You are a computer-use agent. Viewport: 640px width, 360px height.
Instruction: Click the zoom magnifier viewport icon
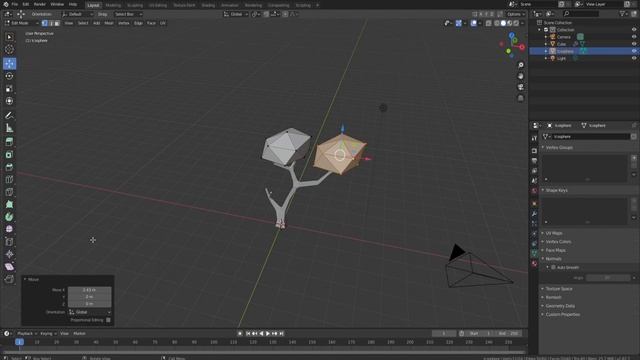521,65
